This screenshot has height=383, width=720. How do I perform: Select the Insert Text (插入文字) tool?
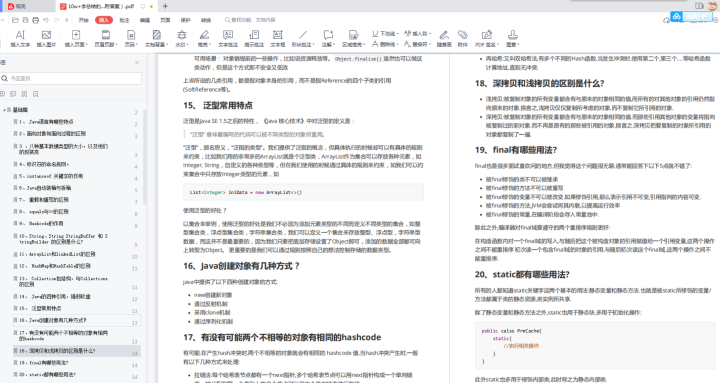(20, 39)
